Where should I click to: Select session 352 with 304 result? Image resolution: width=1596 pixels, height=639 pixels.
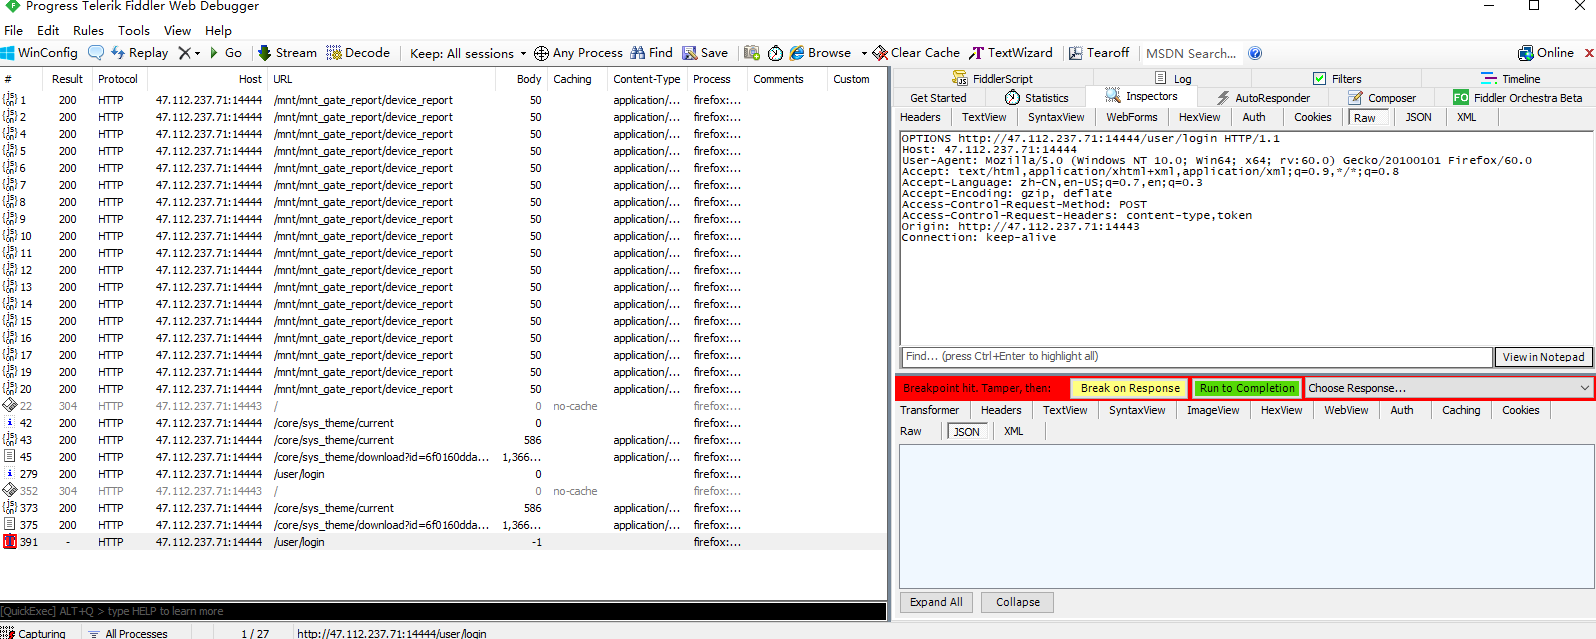(x=443, y=491)
